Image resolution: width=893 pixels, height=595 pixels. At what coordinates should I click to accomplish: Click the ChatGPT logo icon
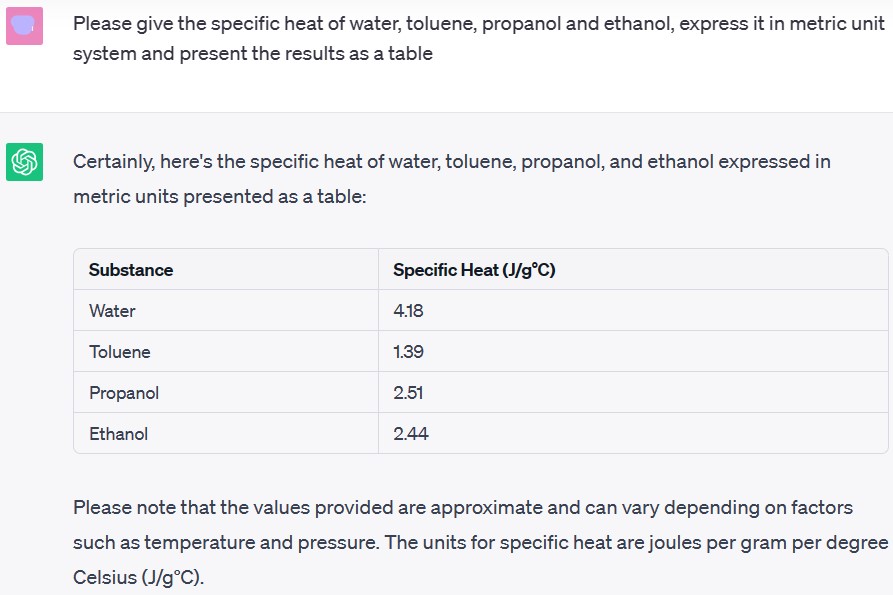click(x=24, y=162)
